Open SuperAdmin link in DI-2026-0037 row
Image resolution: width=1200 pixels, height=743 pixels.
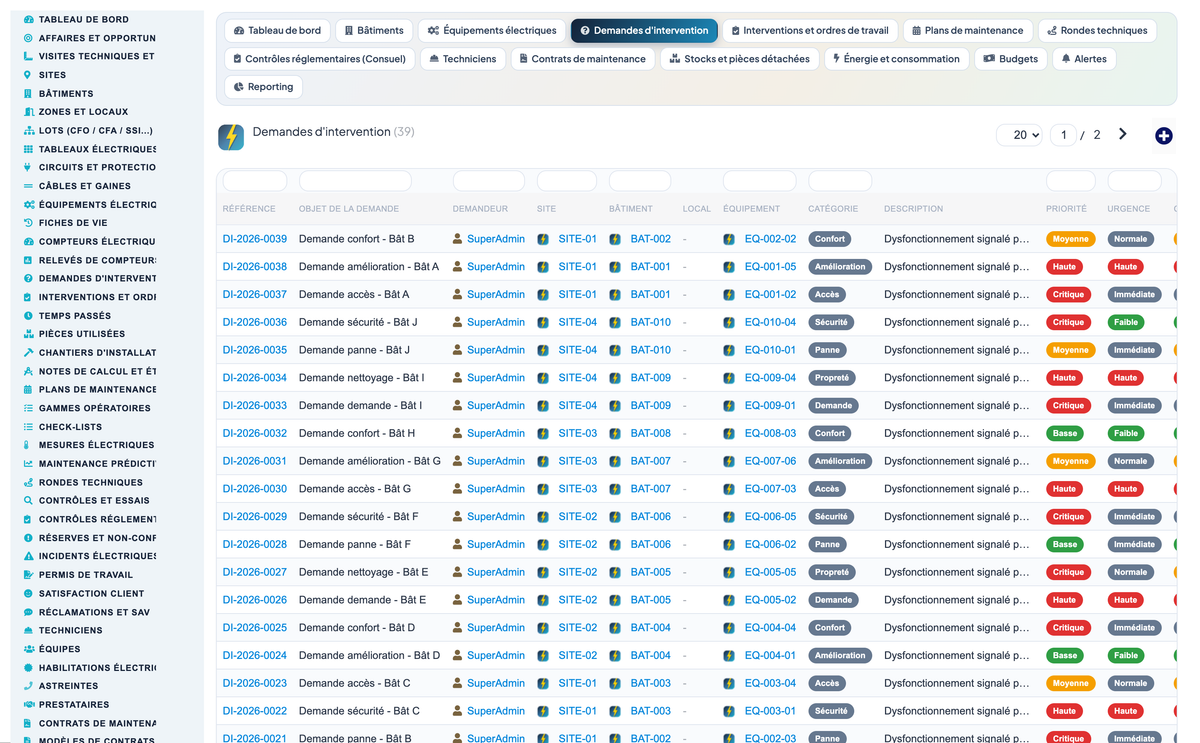tap(496, 295)
